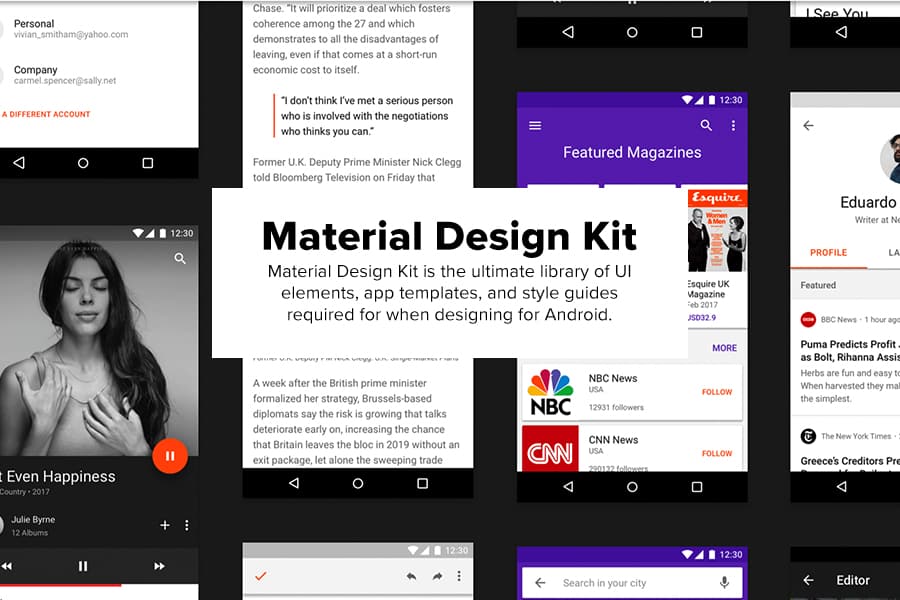Image resolution: width=900 pixels, height=600 pixels.
Task: Tap Android recents on the article screen
Action: point(422,483)
